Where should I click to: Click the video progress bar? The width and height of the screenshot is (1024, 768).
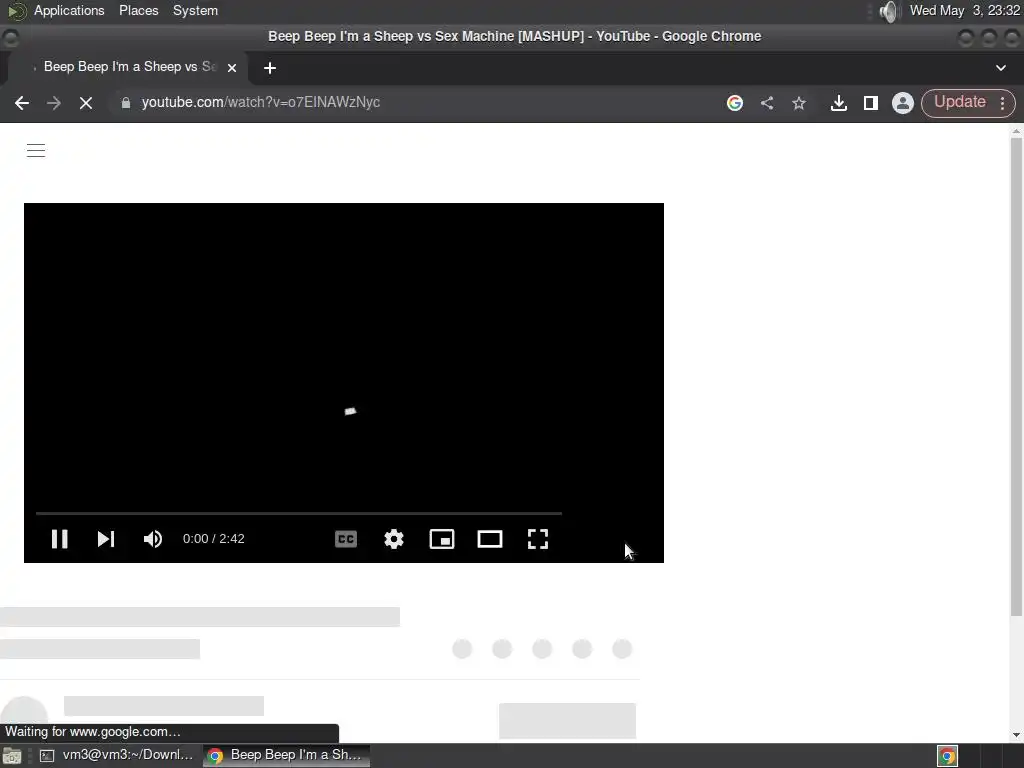point(298,513)
